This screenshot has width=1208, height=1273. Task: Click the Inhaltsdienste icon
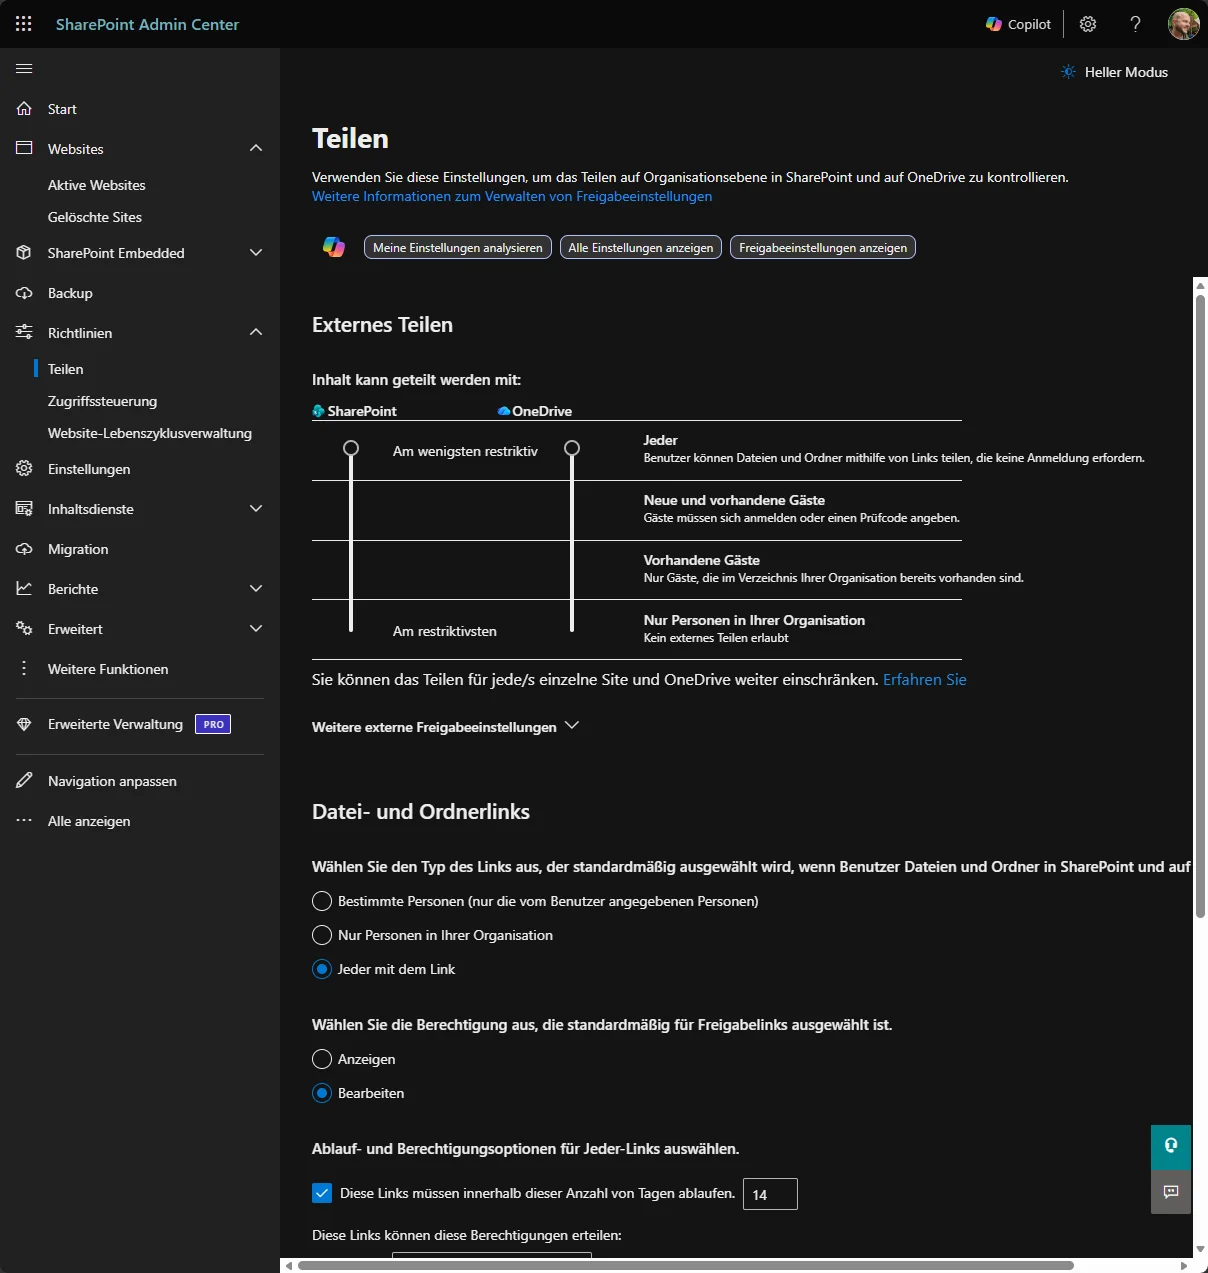[x=24, y=508]
